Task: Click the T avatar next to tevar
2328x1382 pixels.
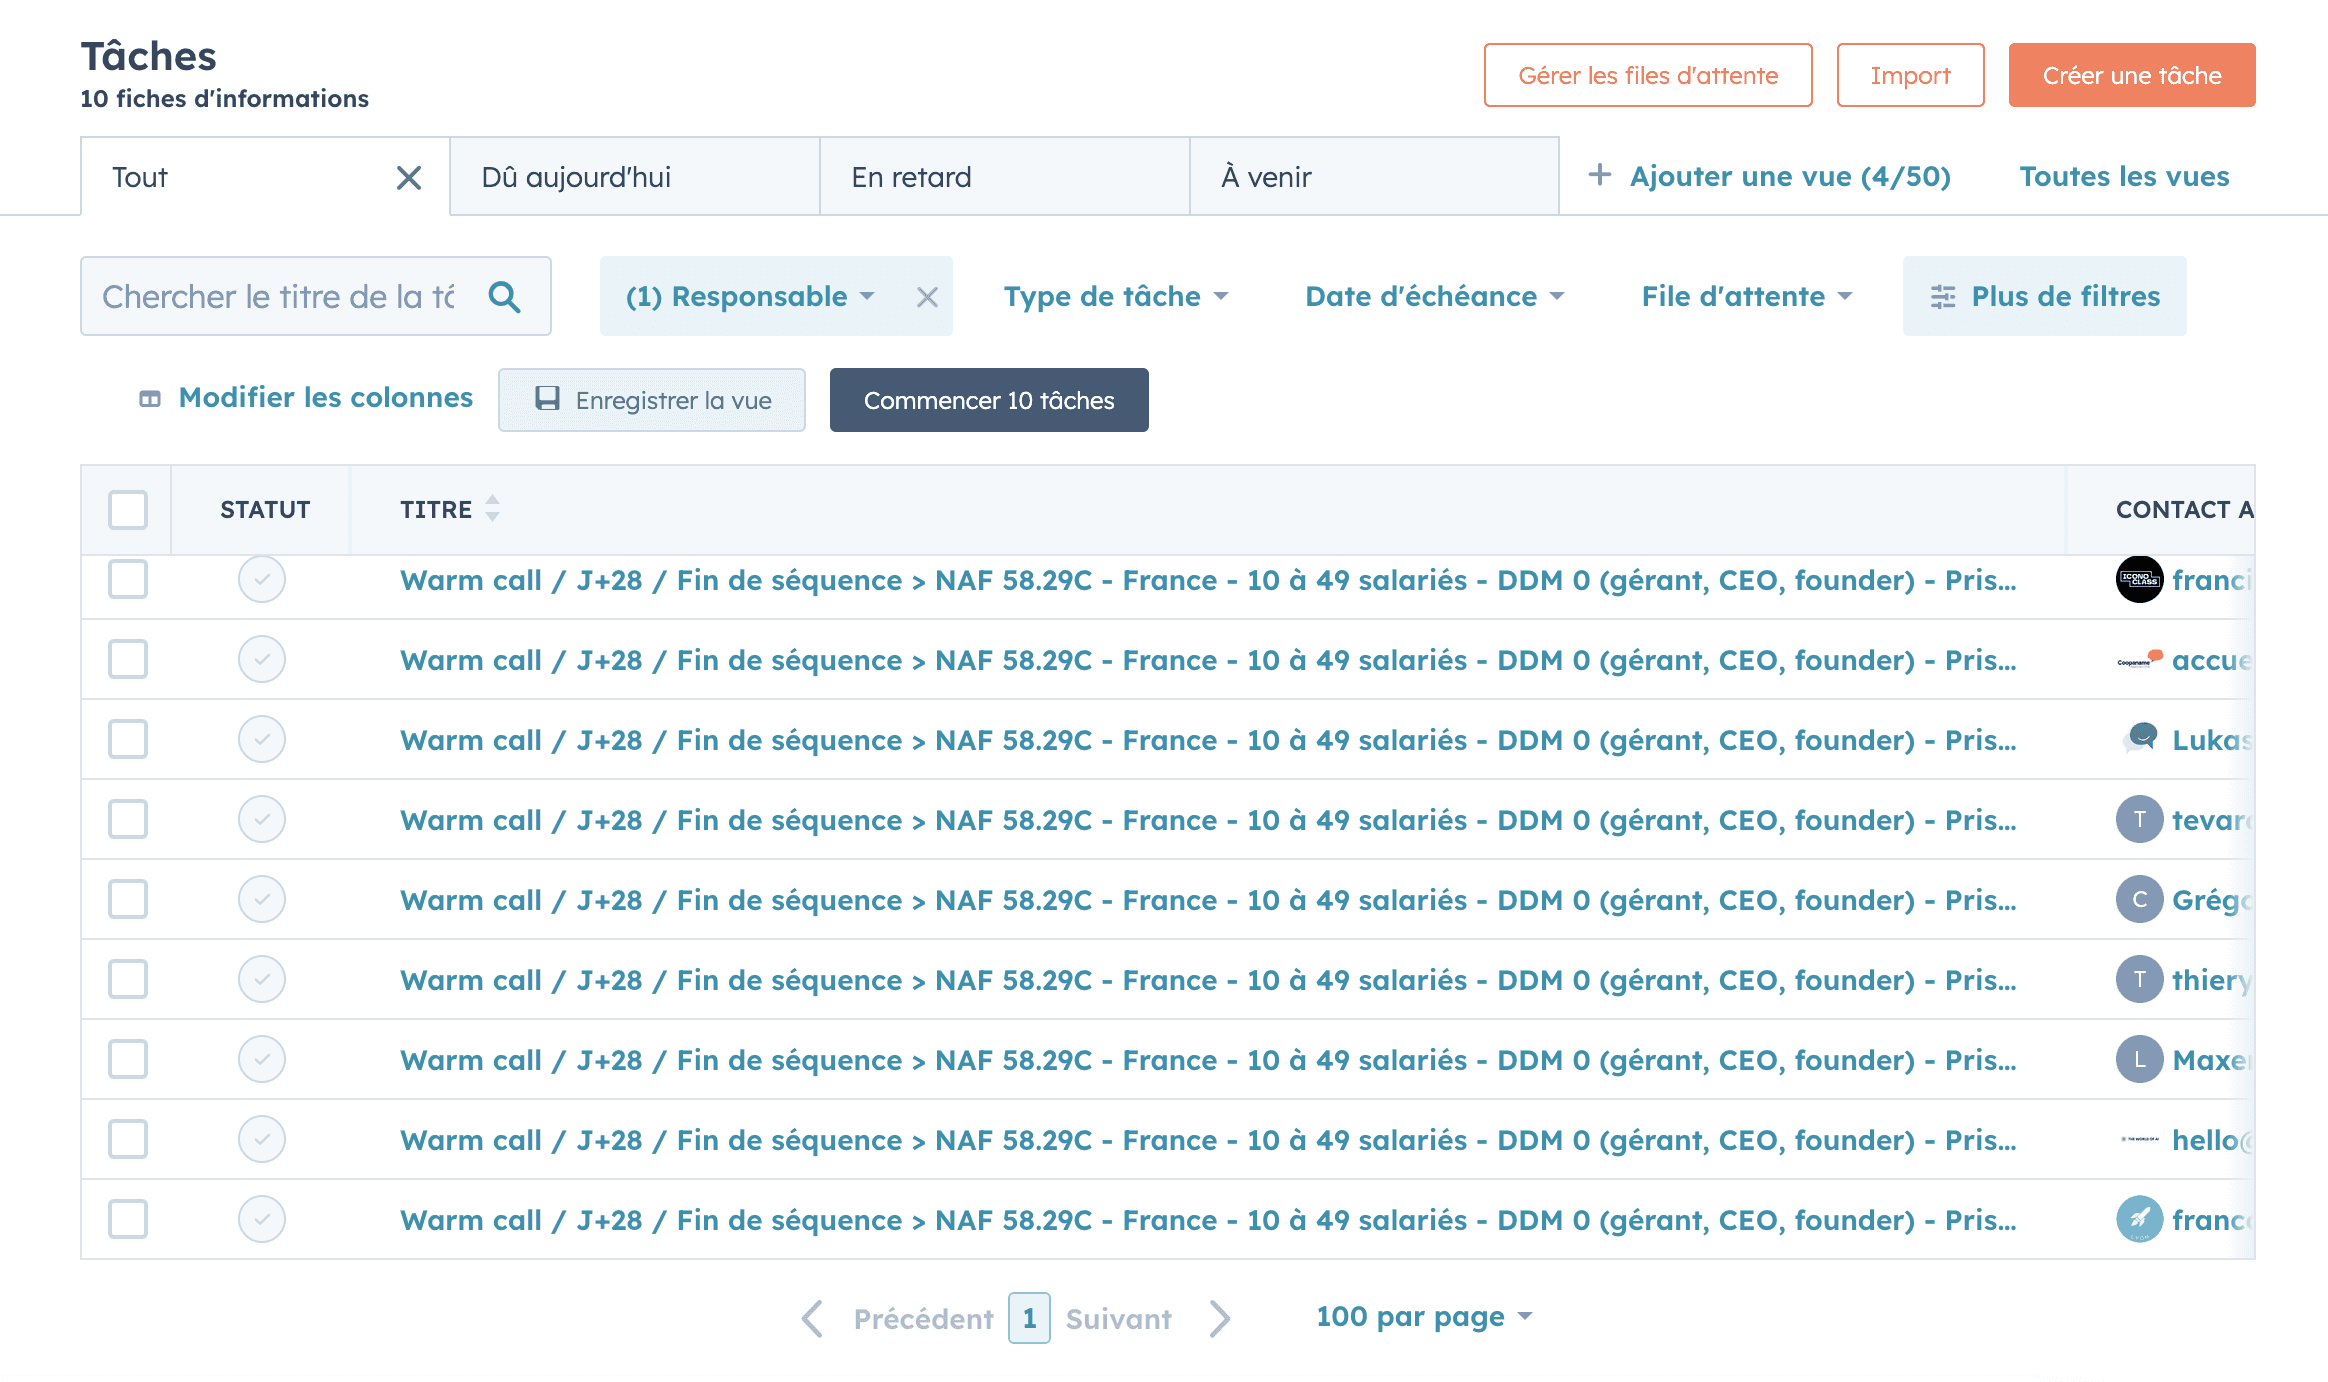Action: [x=2139, y=819]
